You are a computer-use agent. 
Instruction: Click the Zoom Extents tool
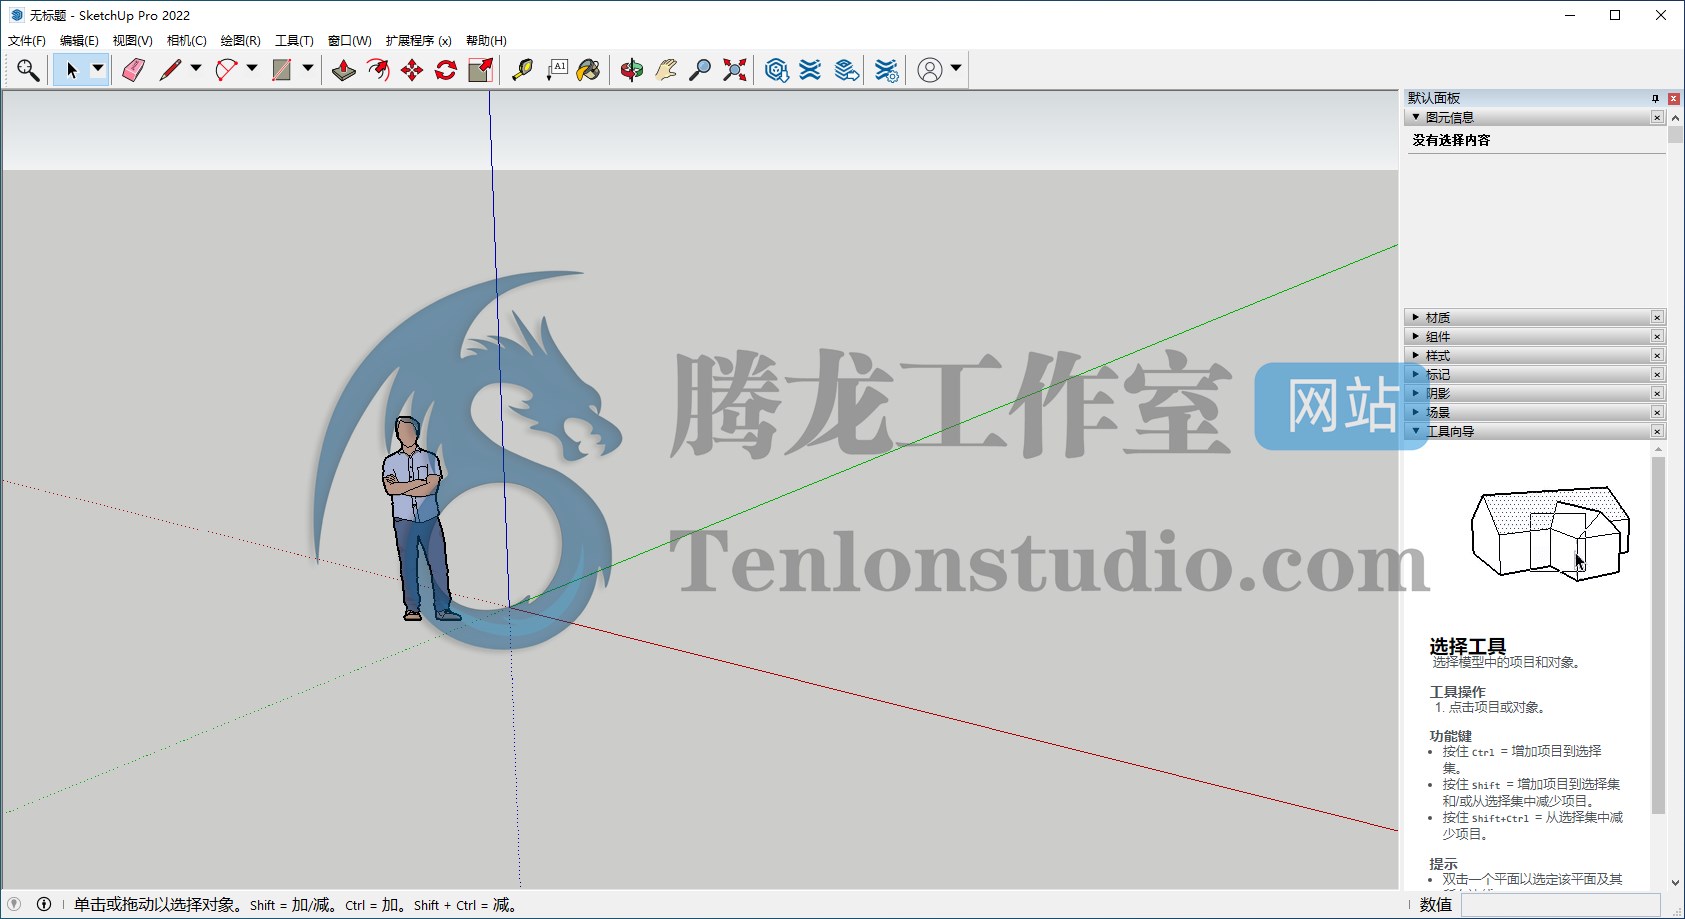pos(735,70)
